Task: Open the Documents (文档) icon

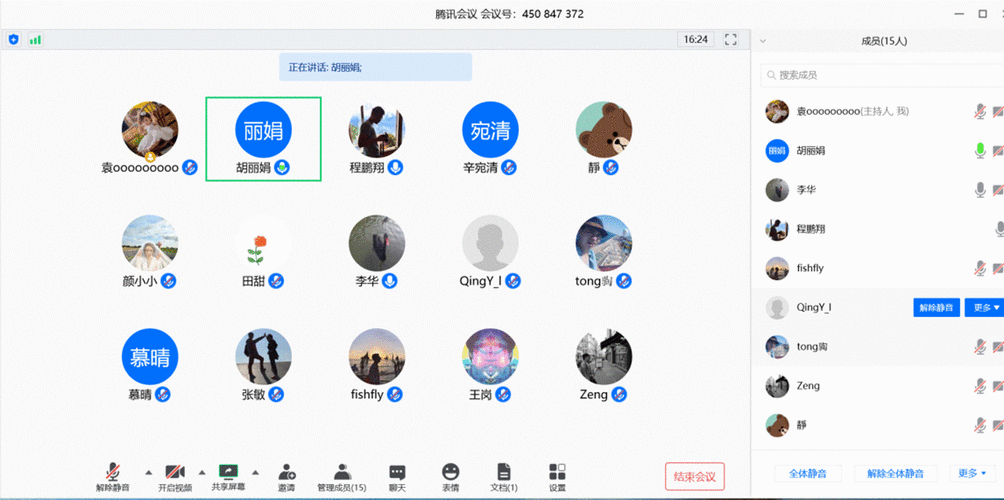Action: tap(504, 472)
